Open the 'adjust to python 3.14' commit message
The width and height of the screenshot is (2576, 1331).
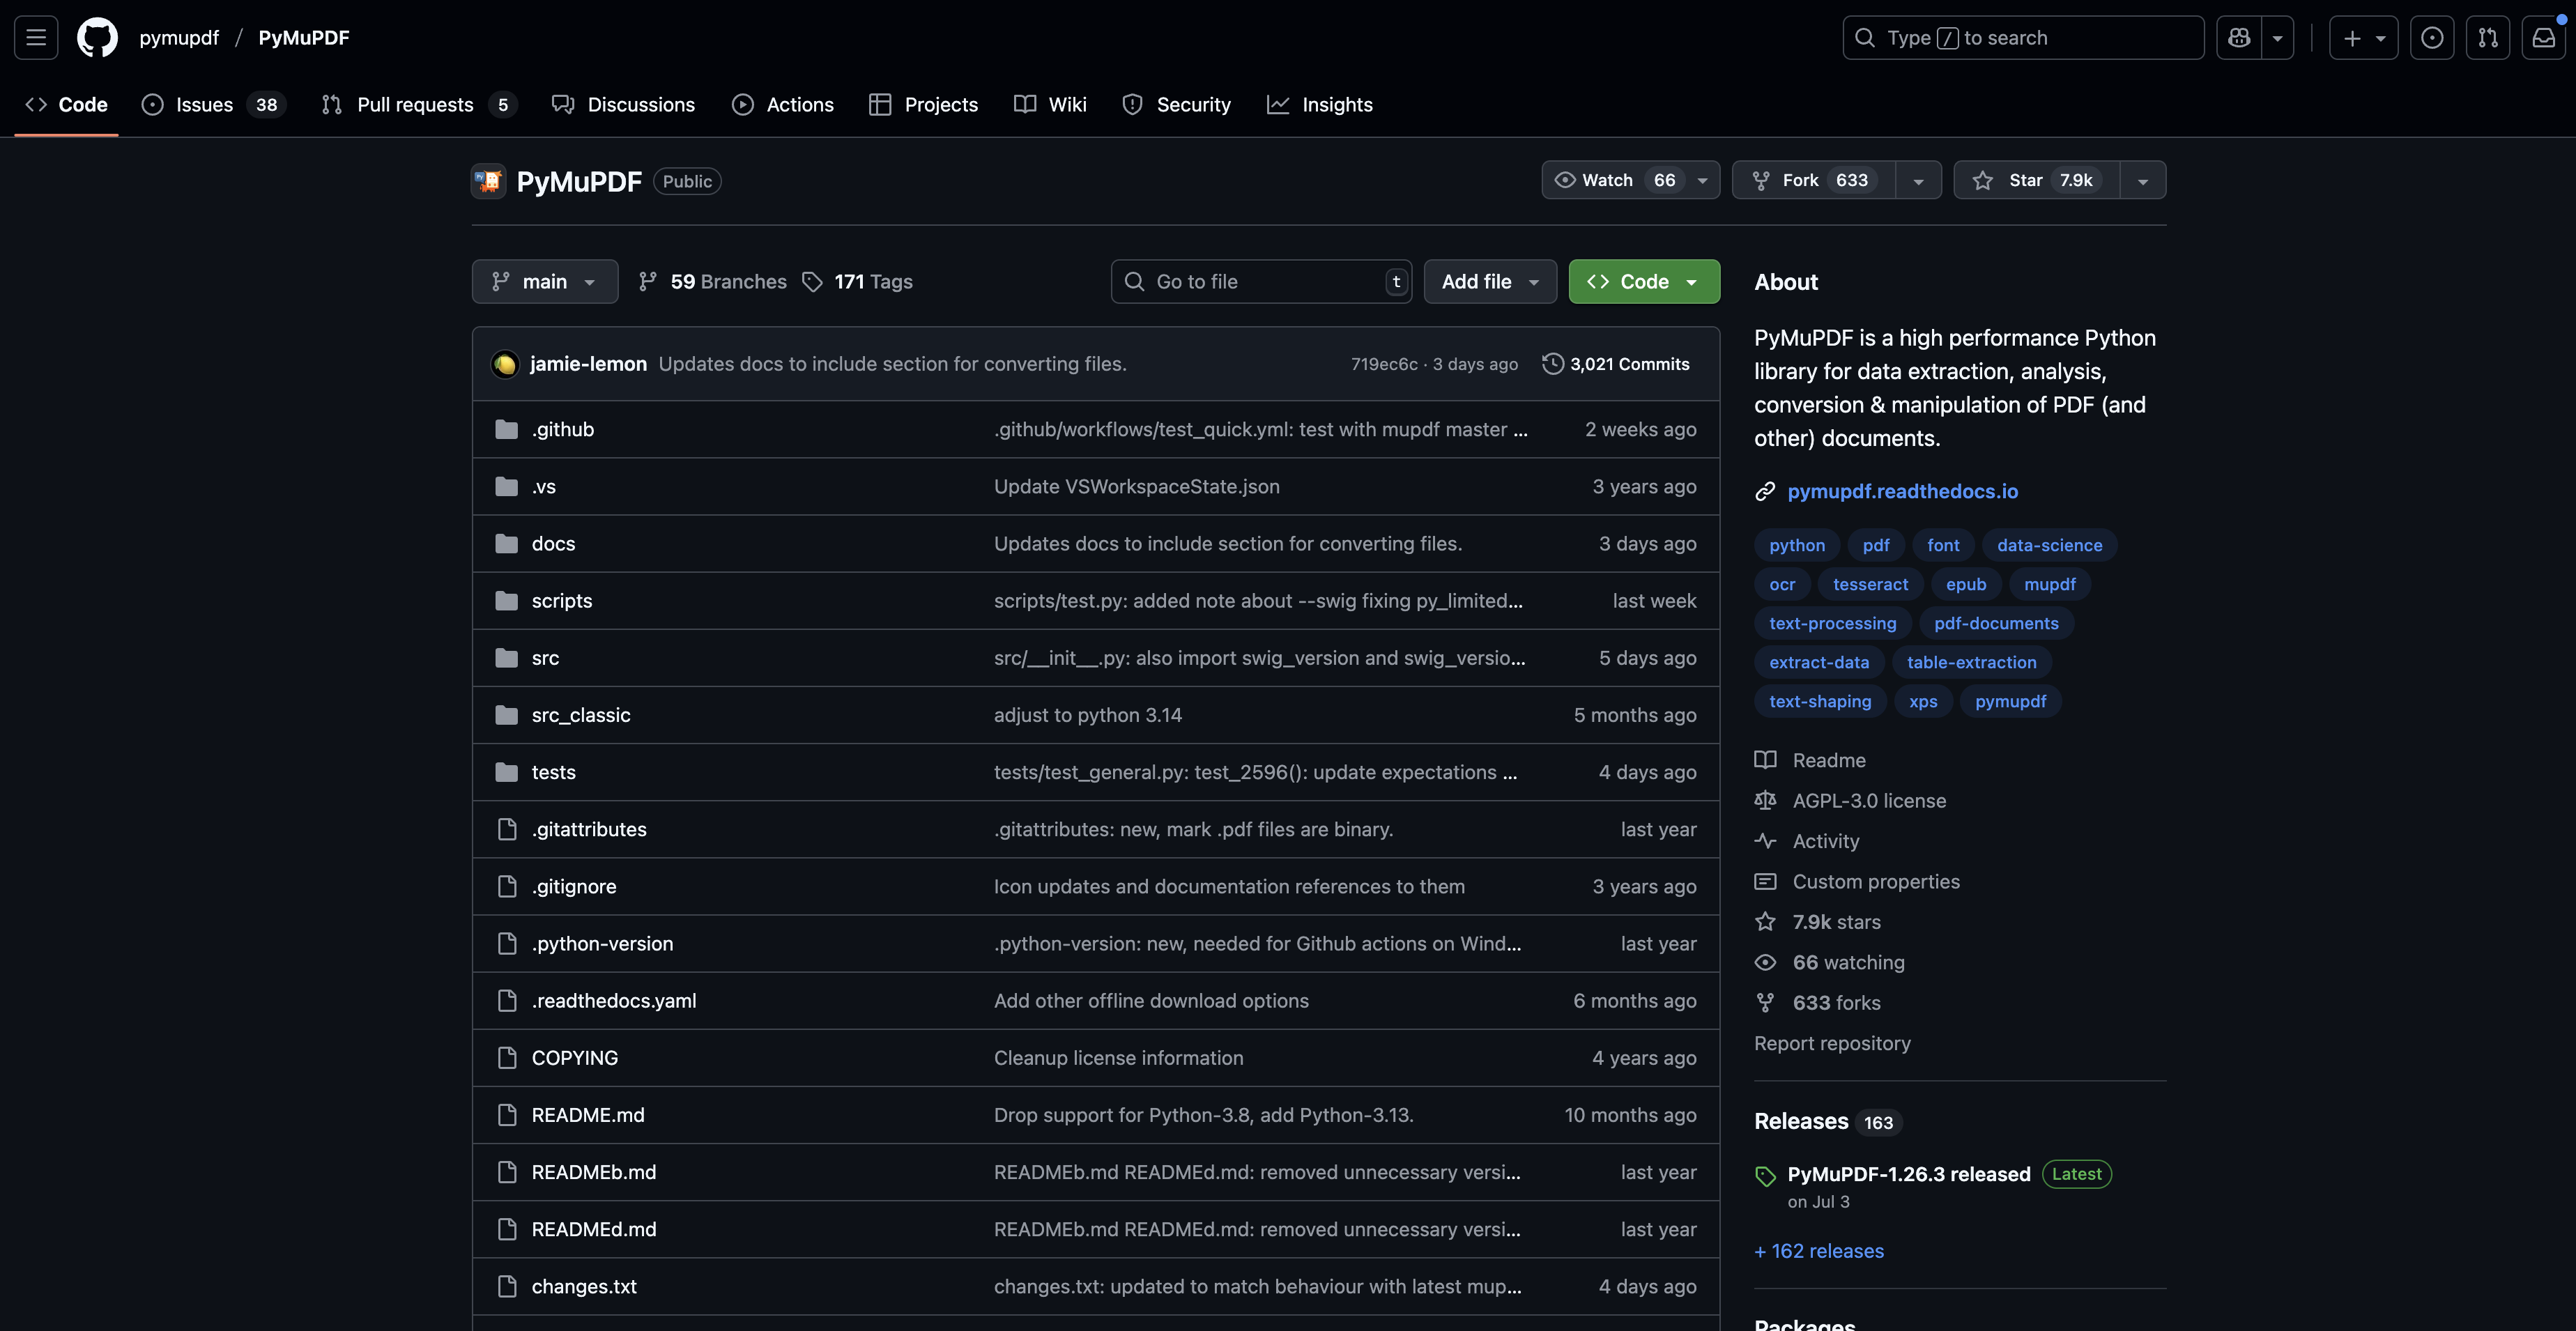pyautogui.click(x=1088, y=715)
